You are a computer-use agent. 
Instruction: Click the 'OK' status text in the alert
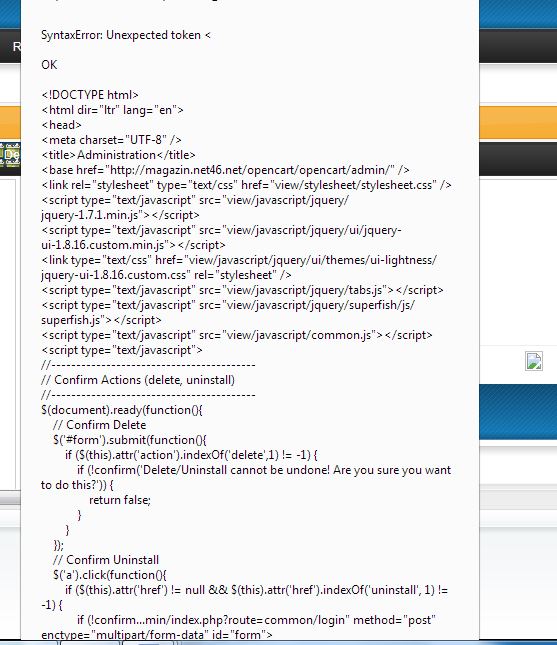point(49,65)
